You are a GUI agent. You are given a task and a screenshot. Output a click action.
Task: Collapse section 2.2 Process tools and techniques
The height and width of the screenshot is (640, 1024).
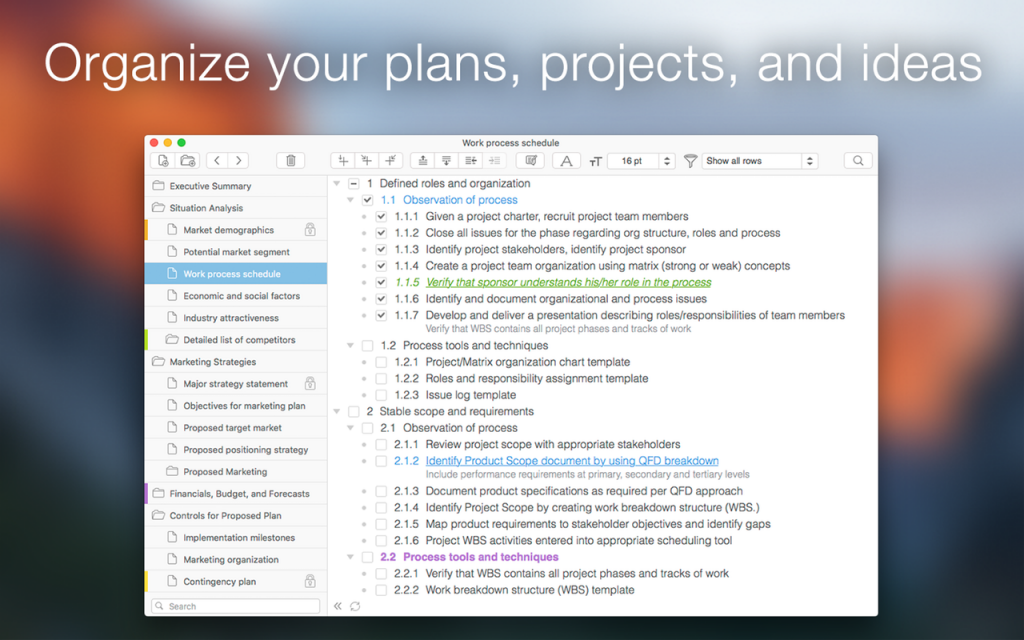pos(349,556)
